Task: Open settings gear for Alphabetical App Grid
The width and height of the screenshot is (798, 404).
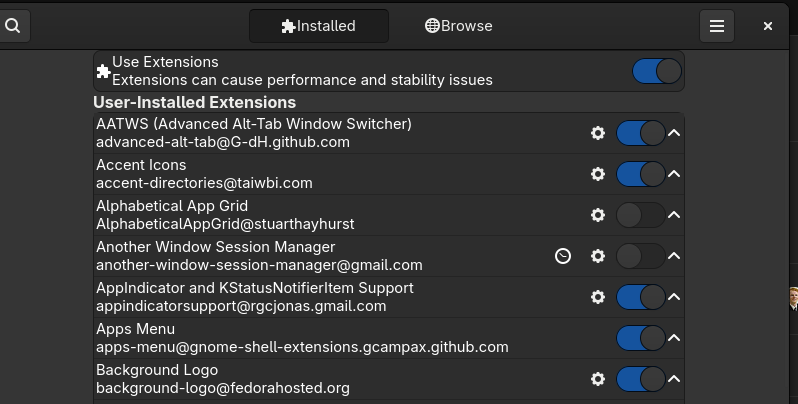Action: pyautogui.click(x=598, y=215)
